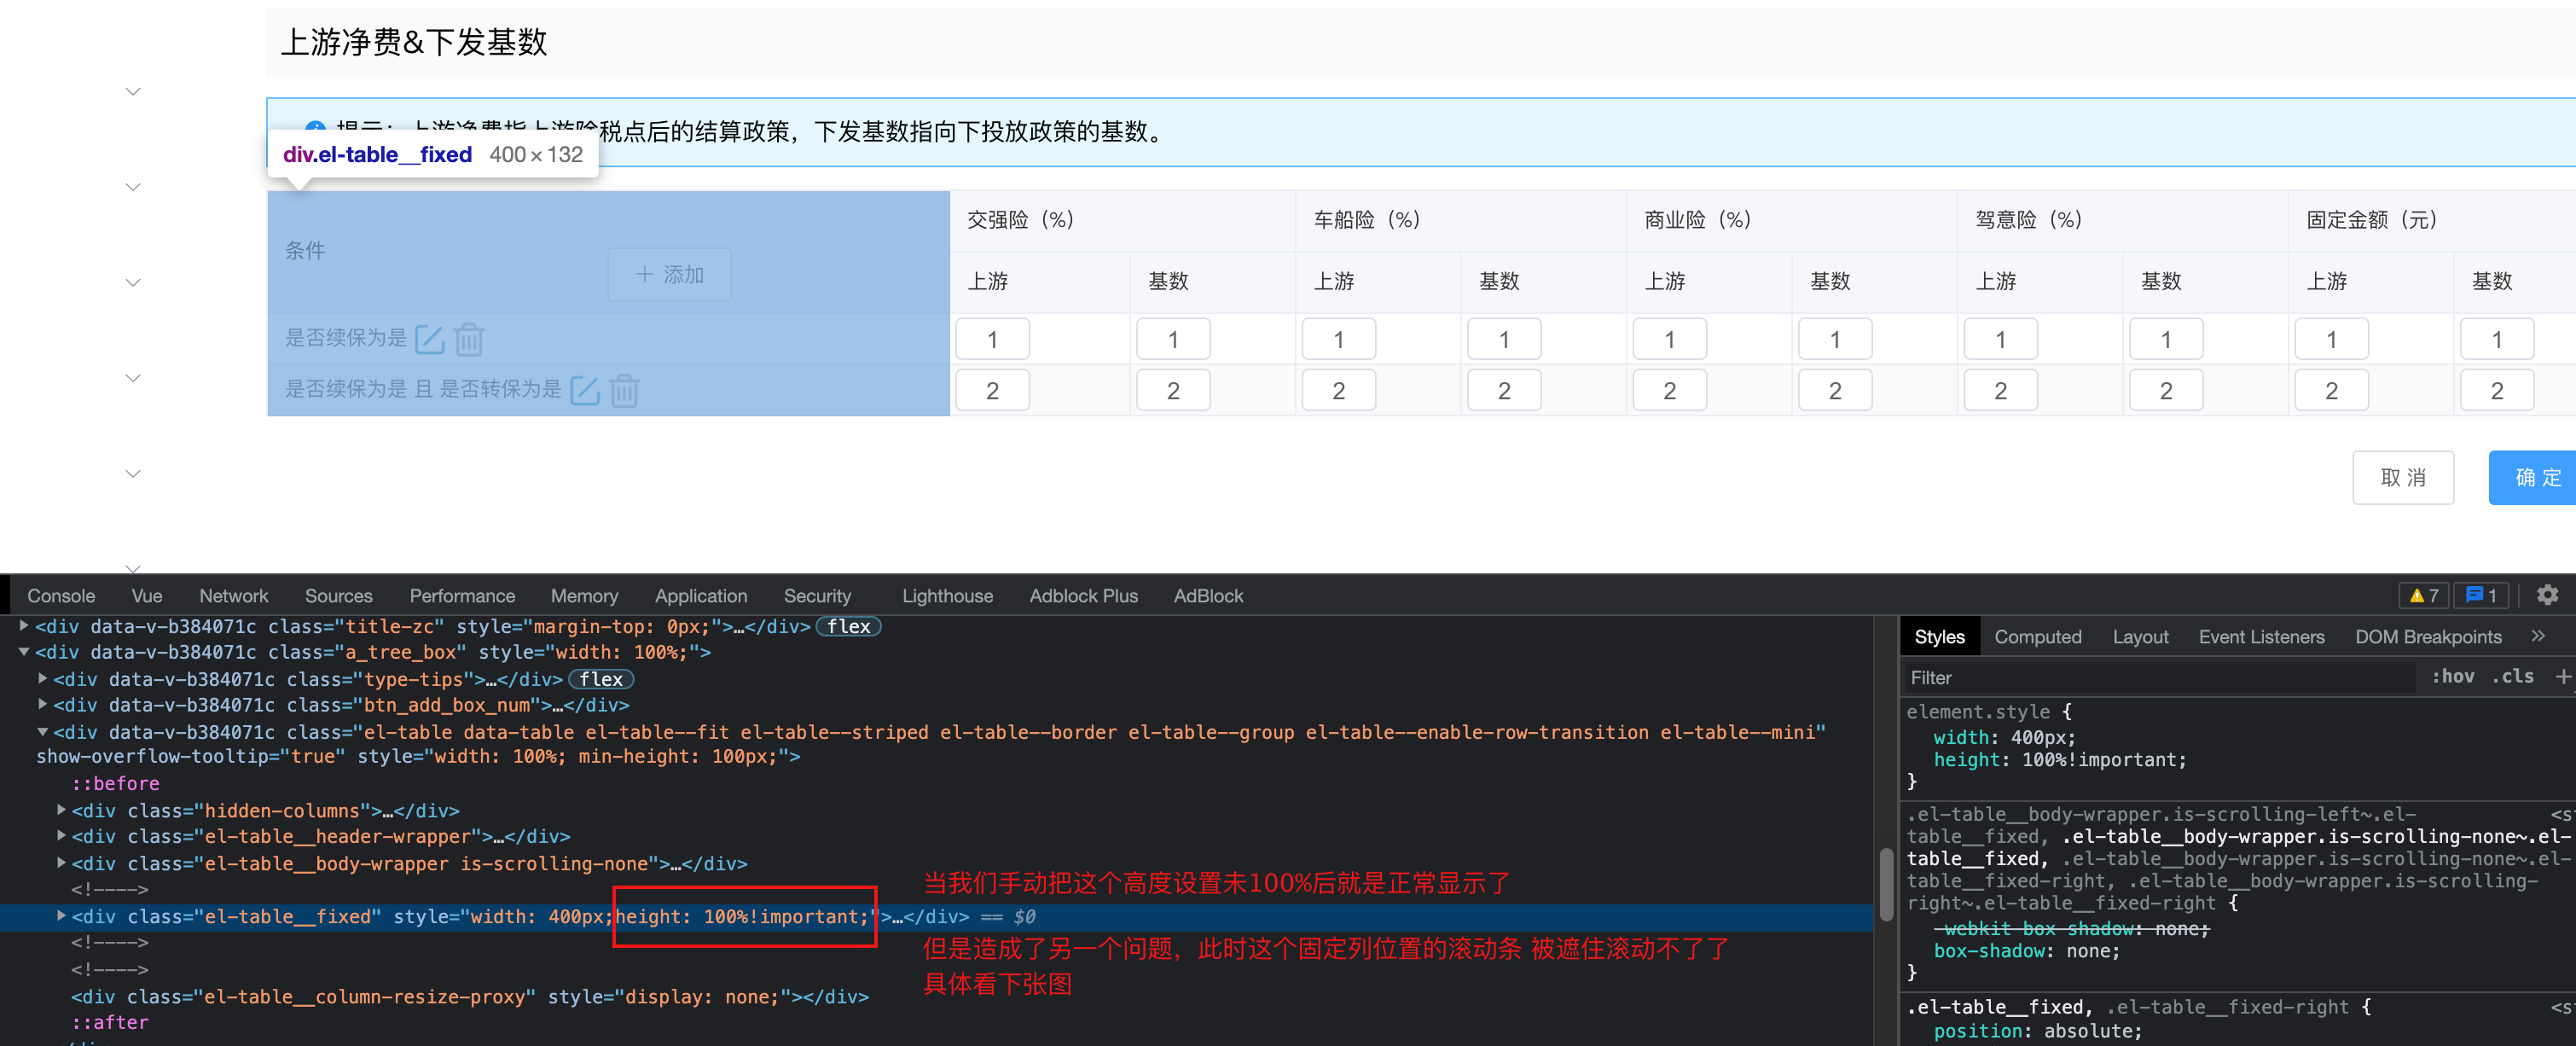The width and height of the screenshot is (2576, 1046).
Task: Delete the 是否续保为是 且 是否转保为是 row
Action: [624, 390]
